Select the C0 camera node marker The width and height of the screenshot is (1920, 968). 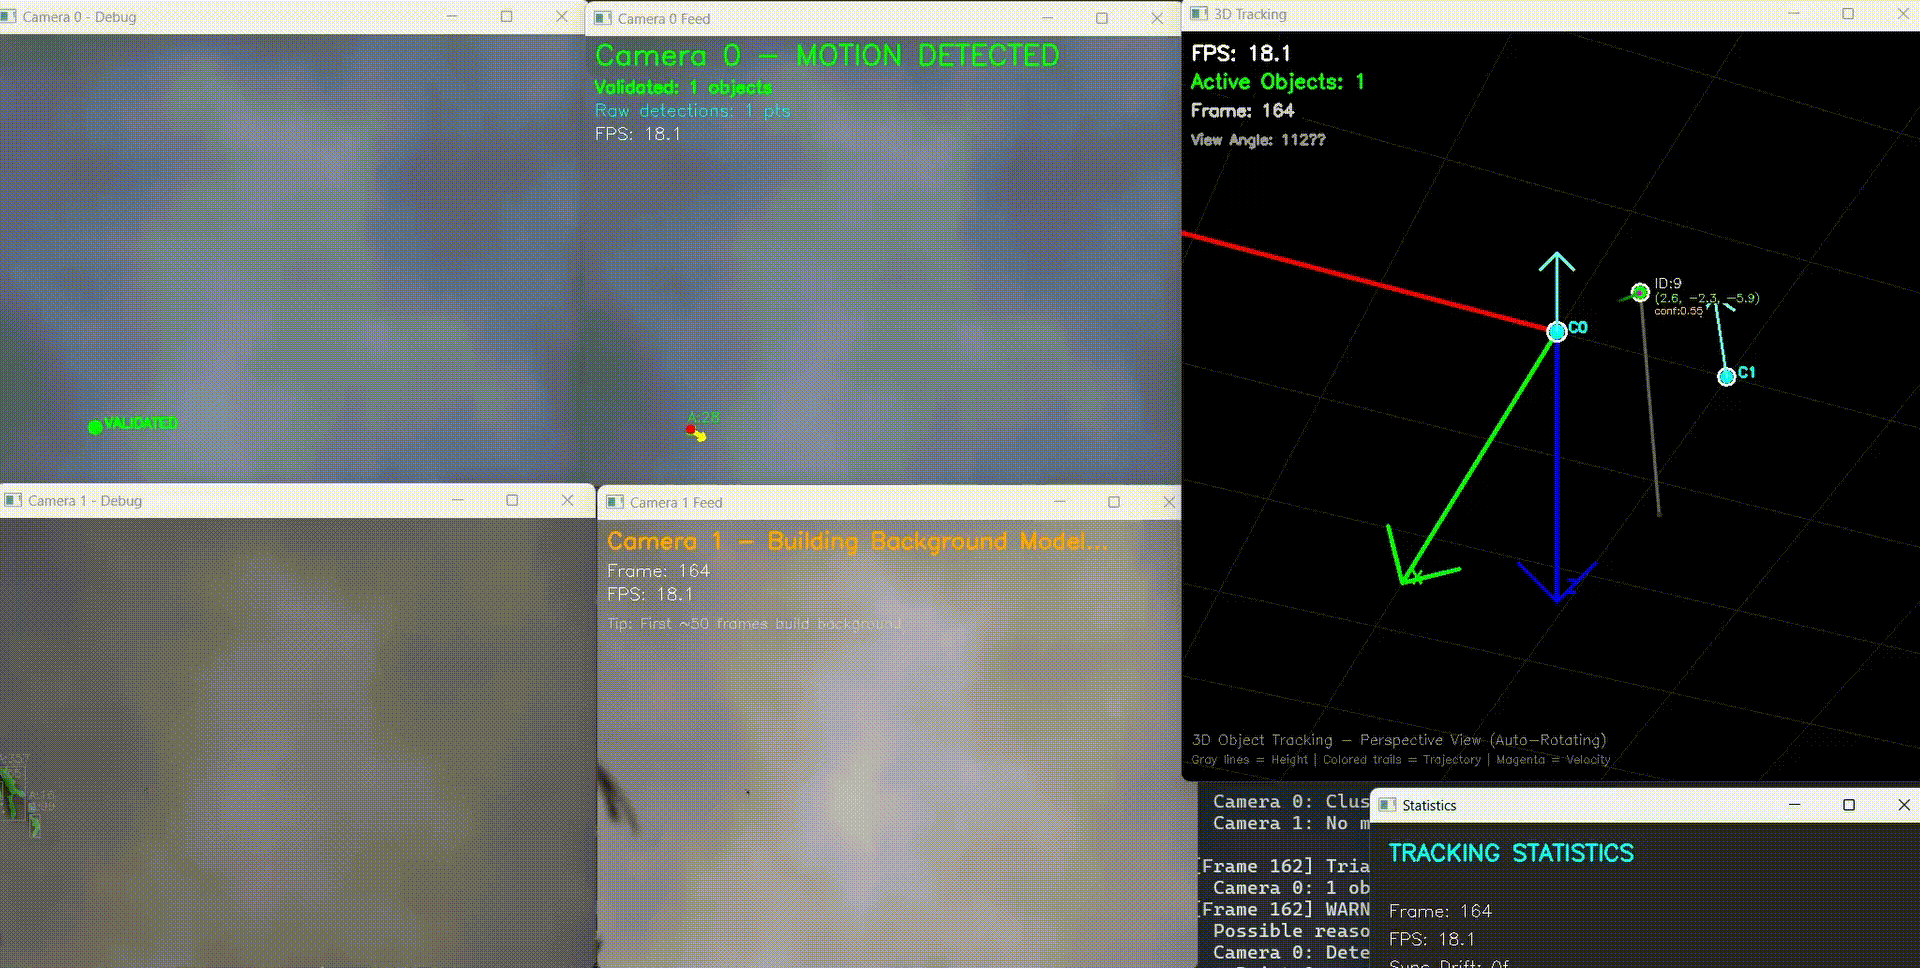pyautogui.click(x=1556, y=332)
